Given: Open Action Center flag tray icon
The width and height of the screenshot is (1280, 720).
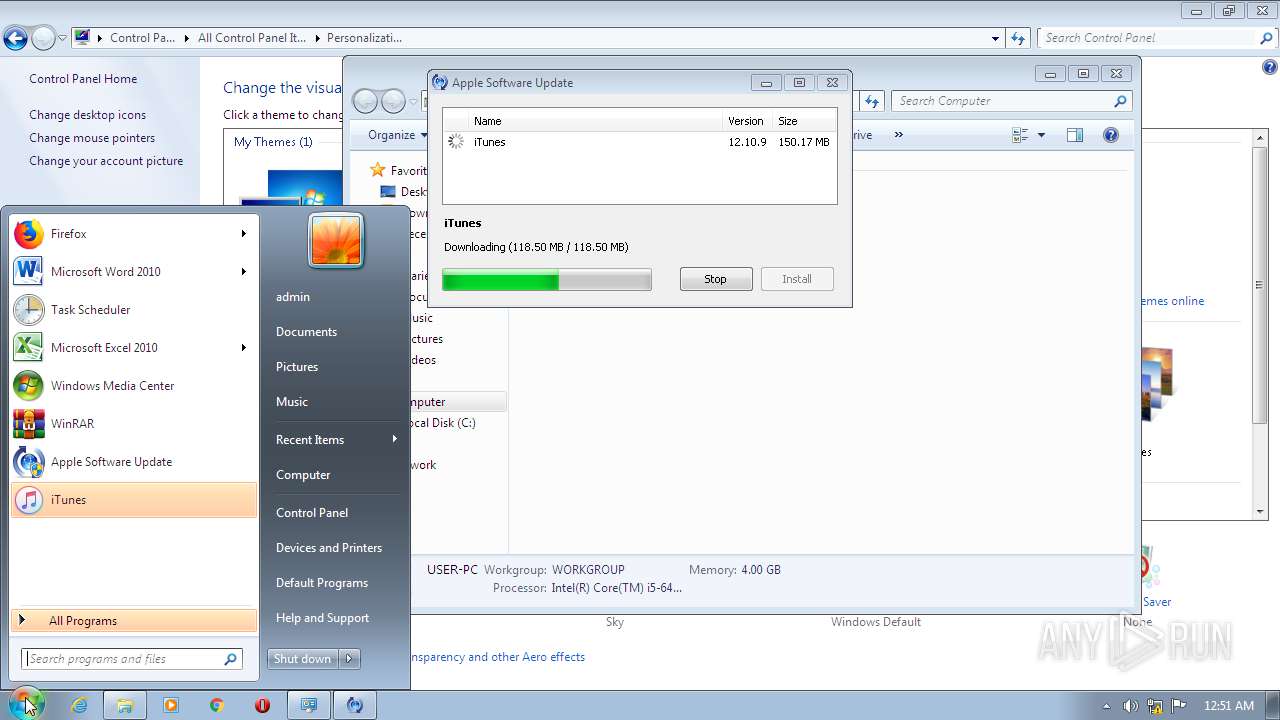Looking at the screenshot, I should [1179, 706].
